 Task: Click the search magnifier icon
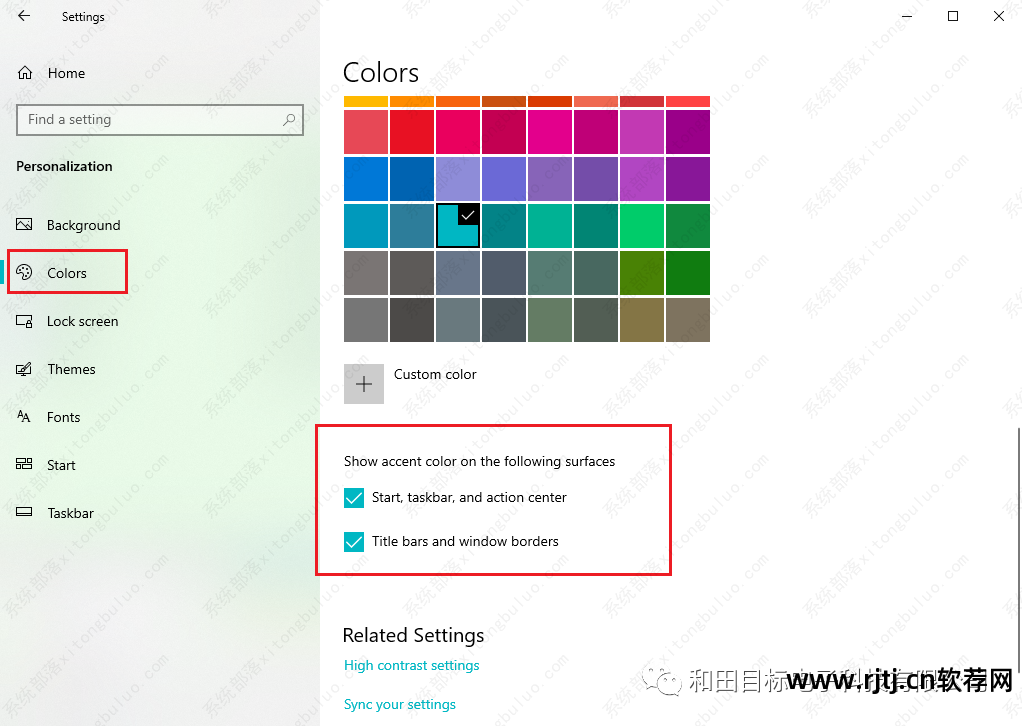click(290, 119)
